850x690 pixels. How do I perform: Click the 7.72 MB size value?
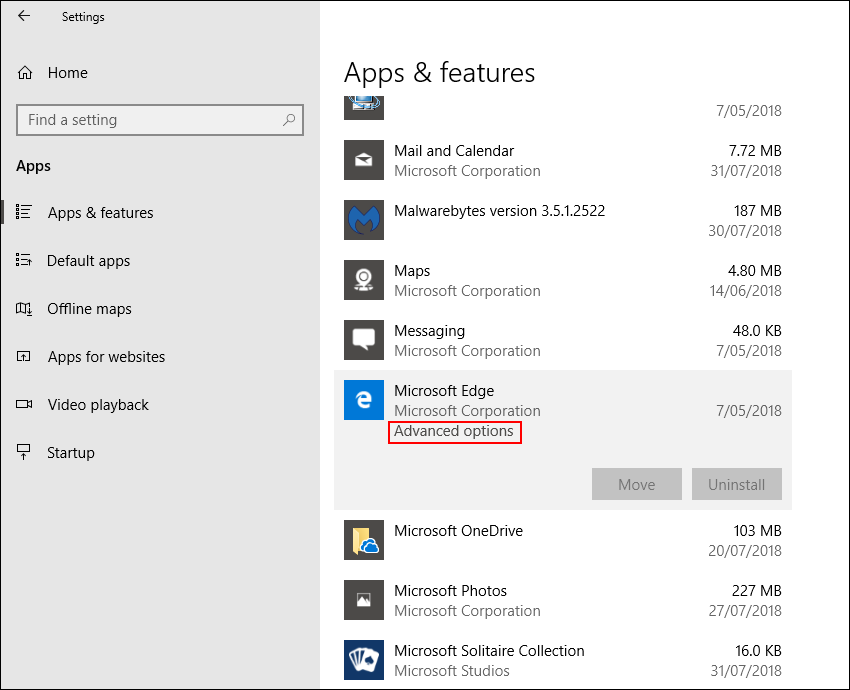point(755,151)
